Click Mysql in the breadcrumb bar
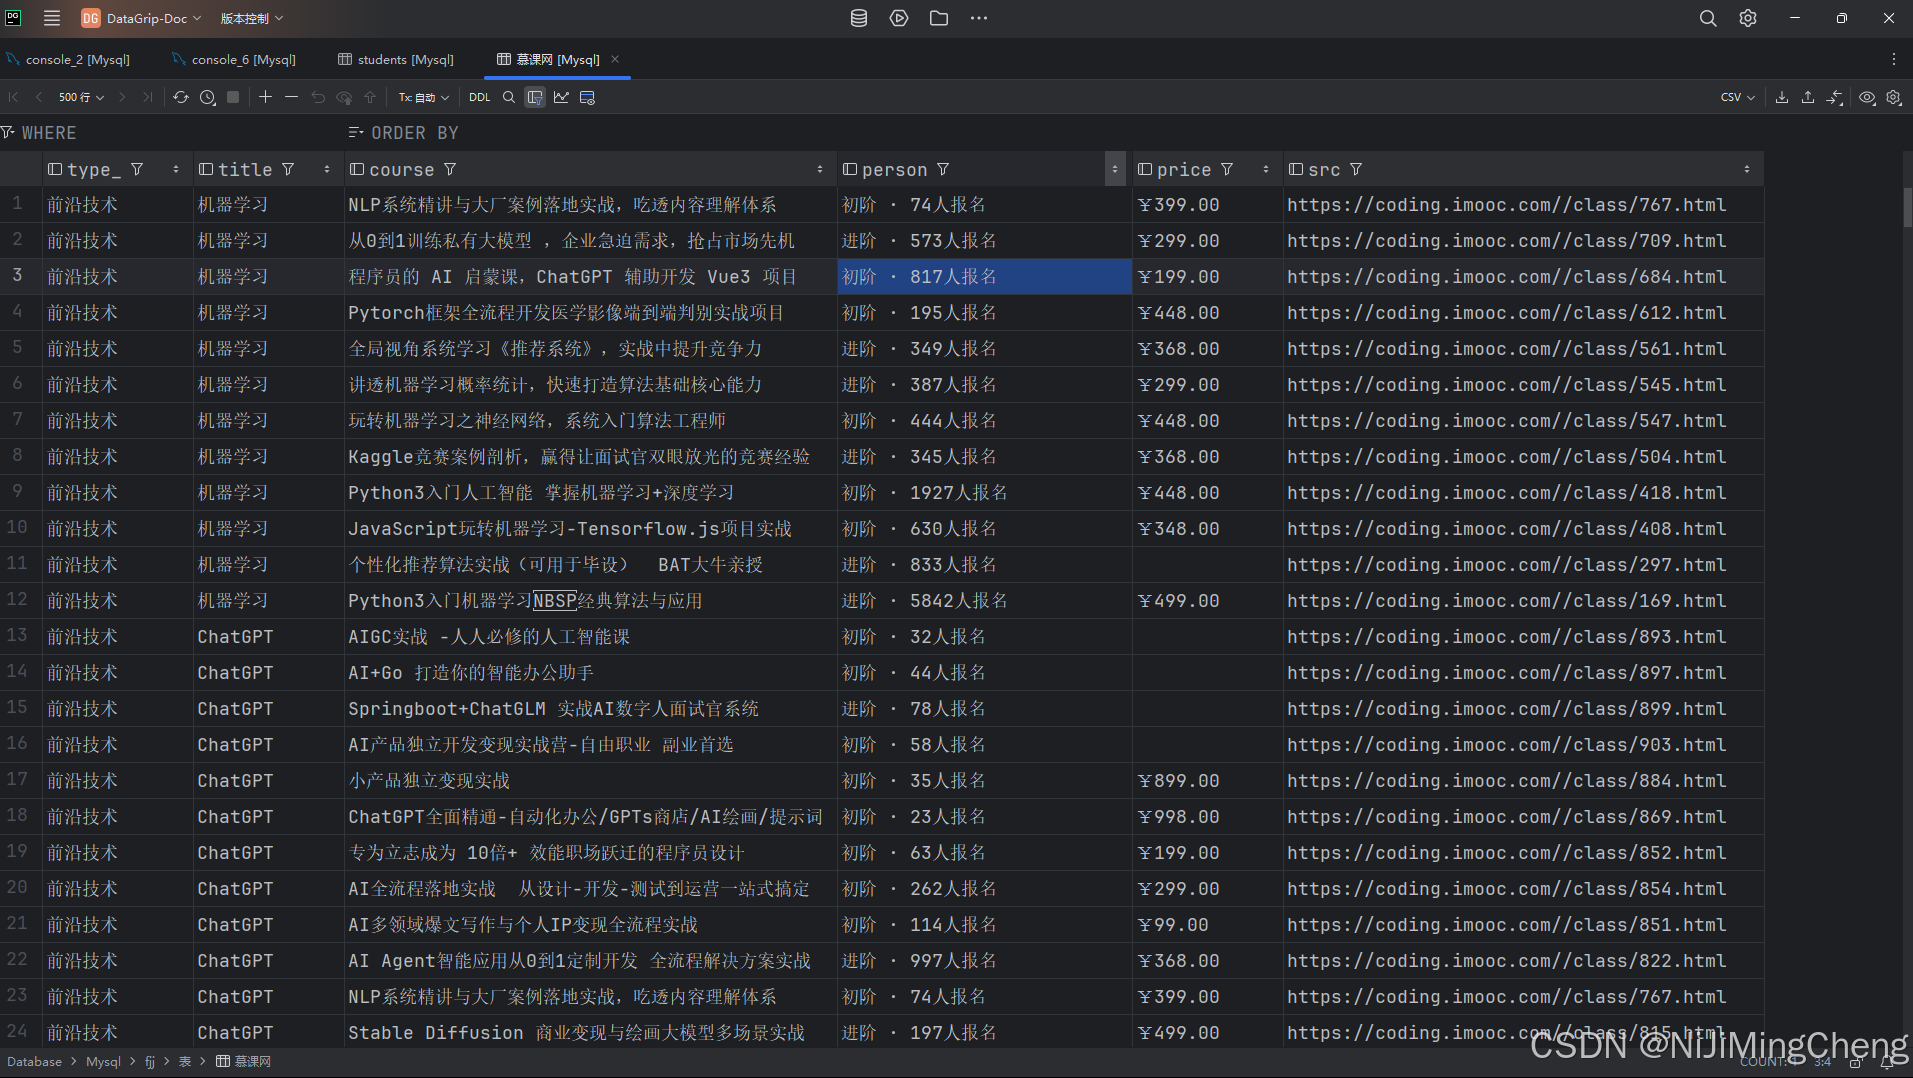 [x=103, y=1061]
